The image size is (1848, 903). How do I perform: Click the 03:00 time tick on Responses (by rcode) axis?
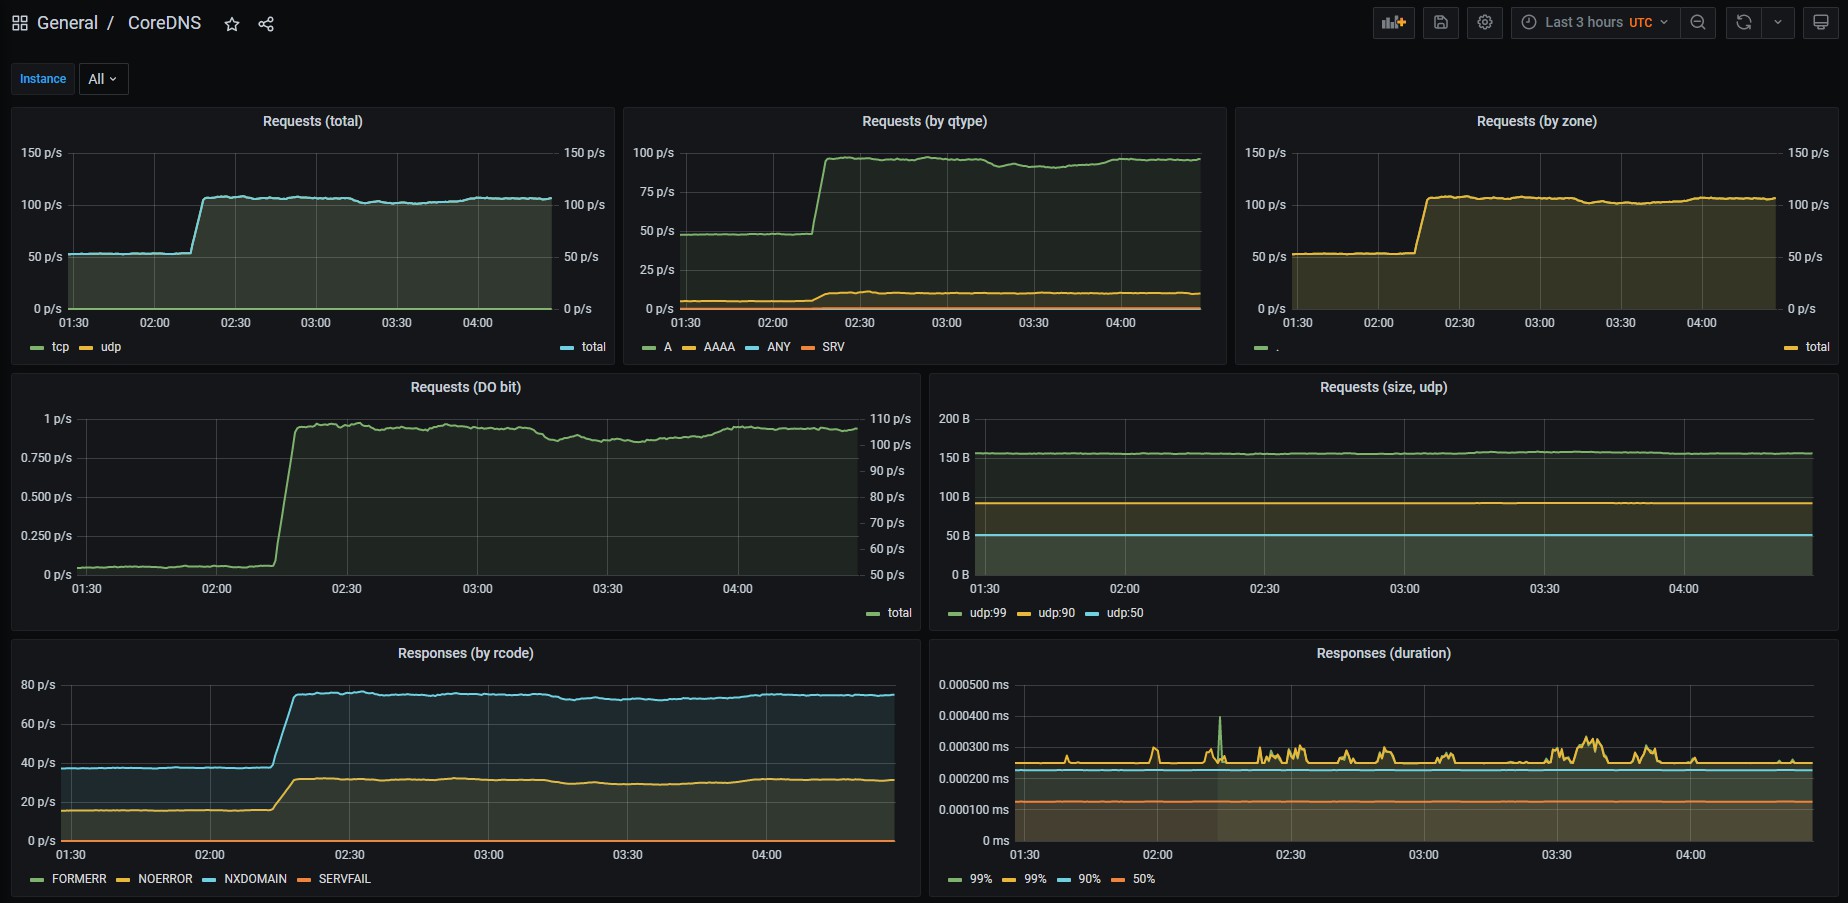pos(488,855)
